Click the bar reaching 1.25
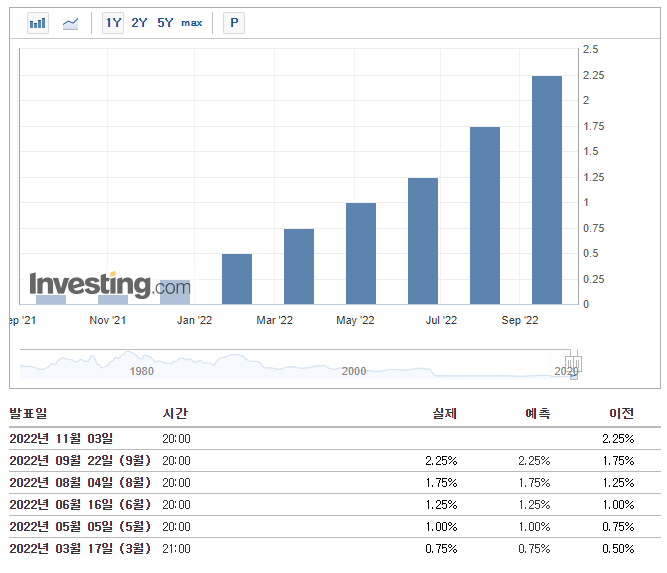 point(423,241)
